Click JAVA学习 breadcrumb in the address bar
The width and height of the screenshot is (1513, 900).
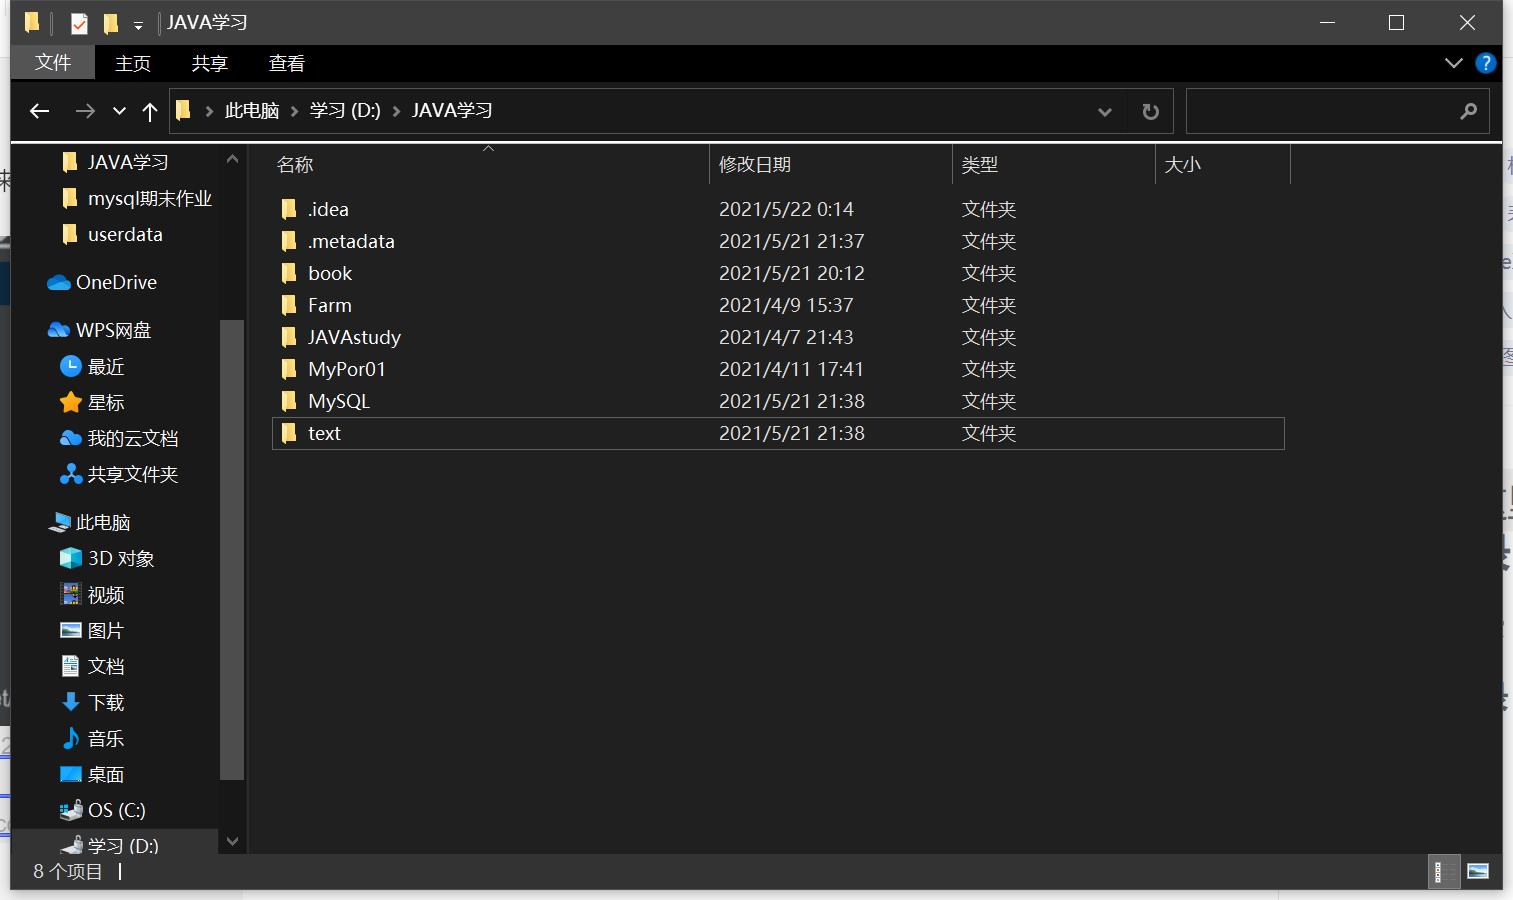(452, 111)
